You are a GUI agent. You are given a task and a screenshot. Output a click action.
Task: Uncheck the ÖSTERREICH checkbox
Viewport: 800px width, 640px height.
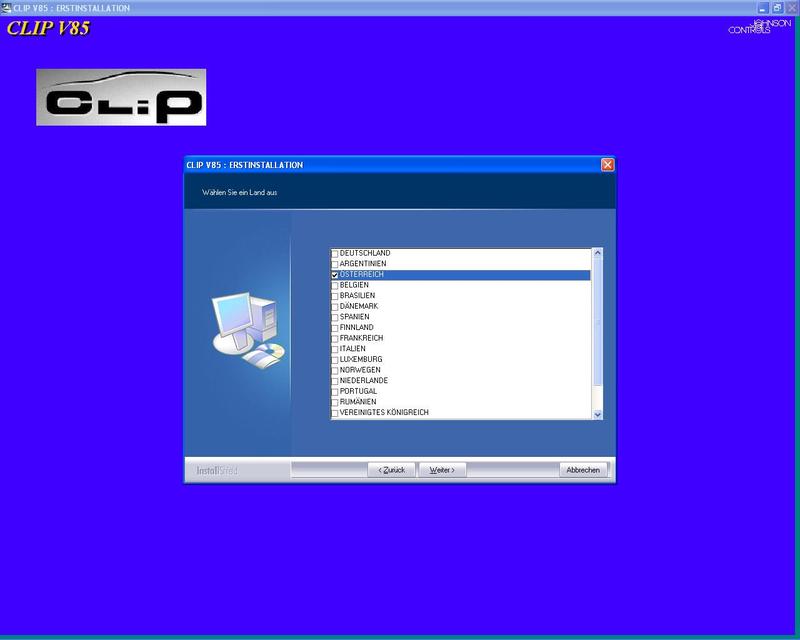[x=335, y=275]
